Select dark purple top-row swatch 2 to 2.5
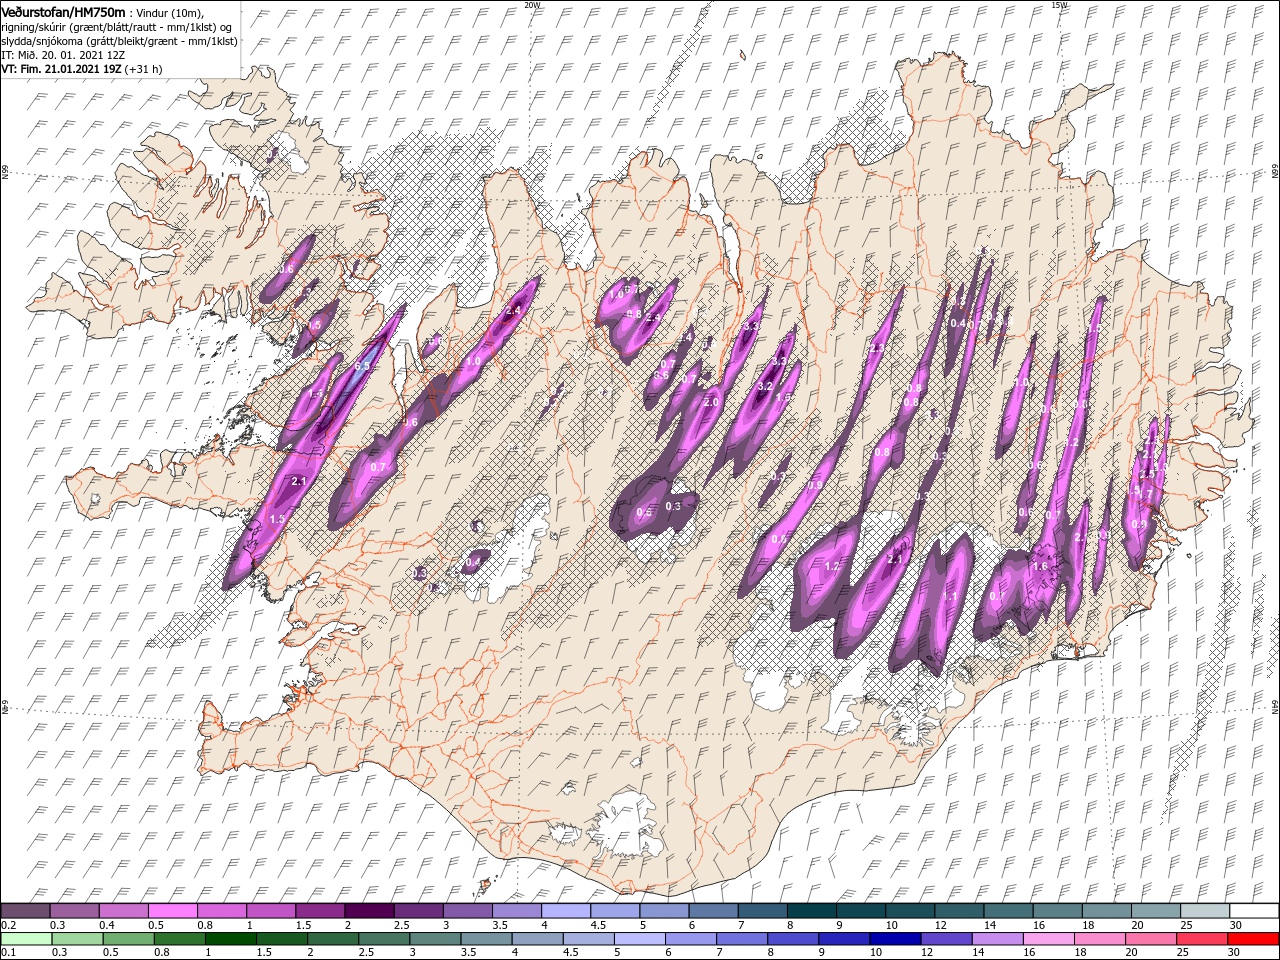Screen dimensions: 1280x960 [x=368, y=911]
